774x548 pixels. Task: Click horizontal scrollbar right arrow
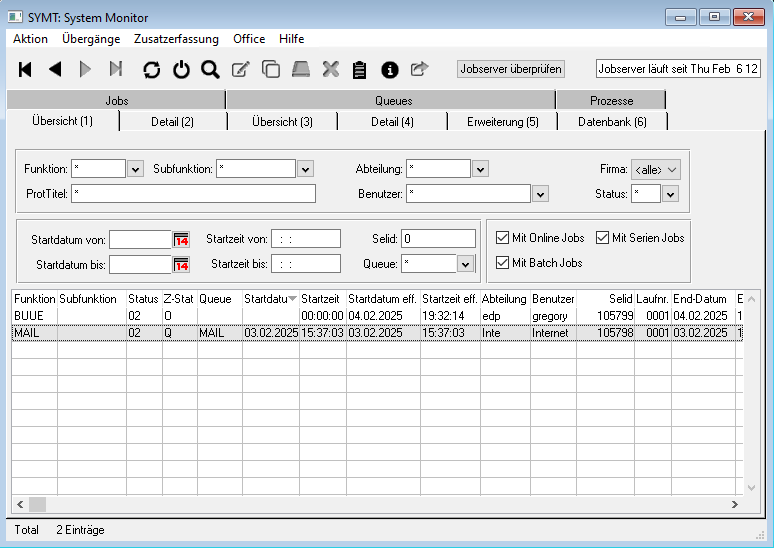735,505
